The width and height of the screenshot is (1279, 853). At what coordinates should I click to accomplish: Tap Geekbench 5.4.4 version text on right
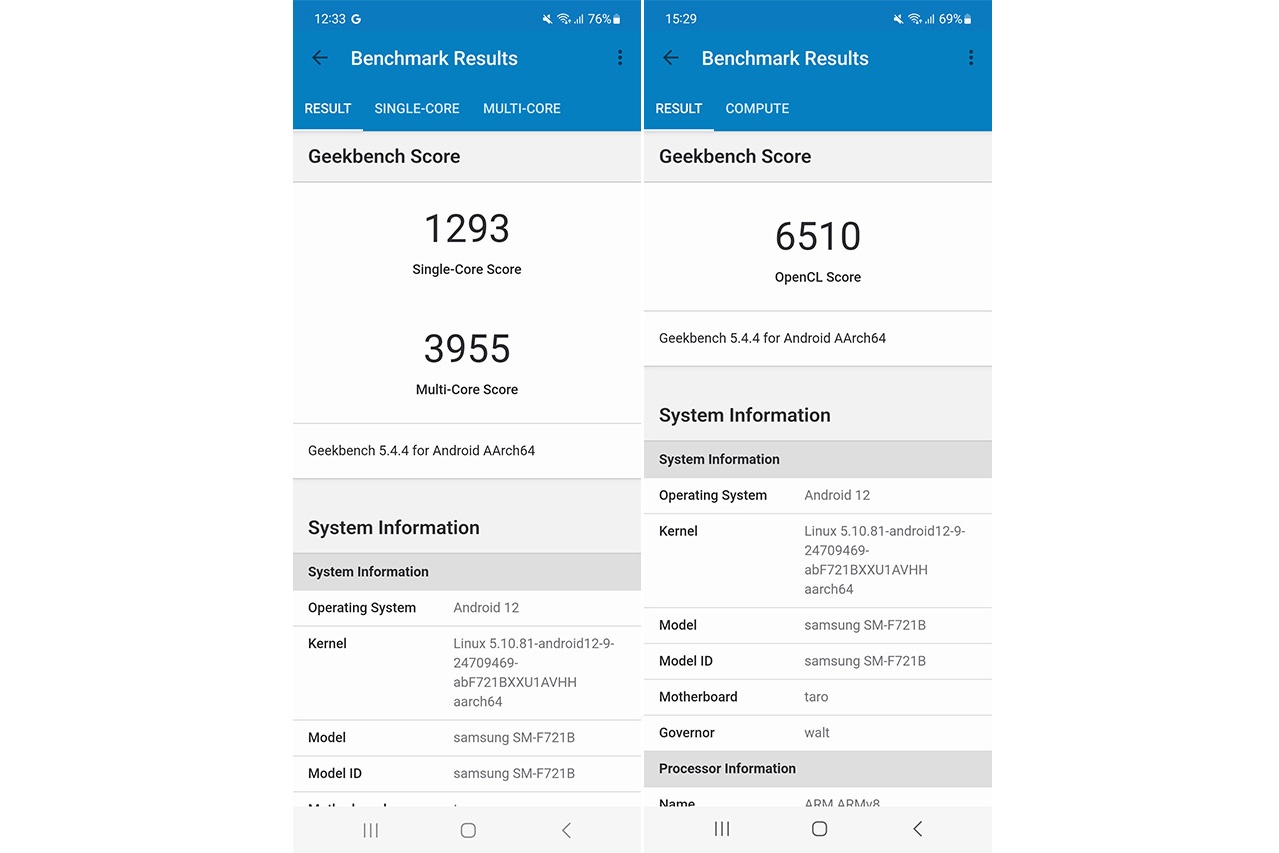[772, 338]
